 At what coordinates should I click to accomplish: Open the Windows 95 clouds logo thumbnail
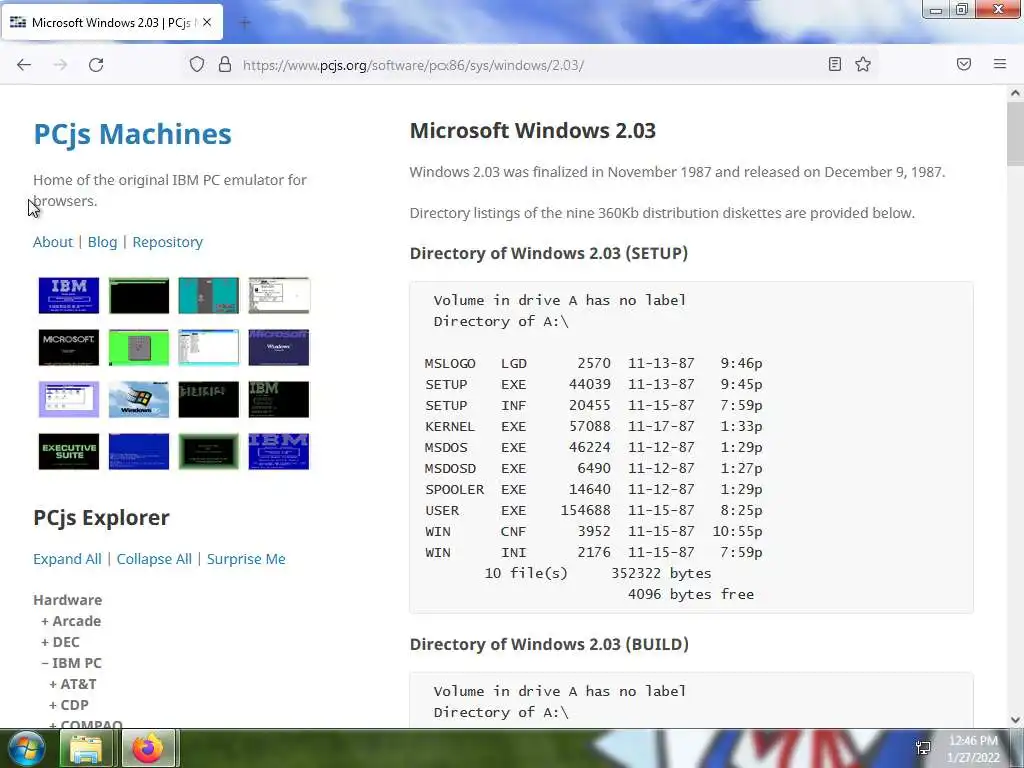coord(138,399)
